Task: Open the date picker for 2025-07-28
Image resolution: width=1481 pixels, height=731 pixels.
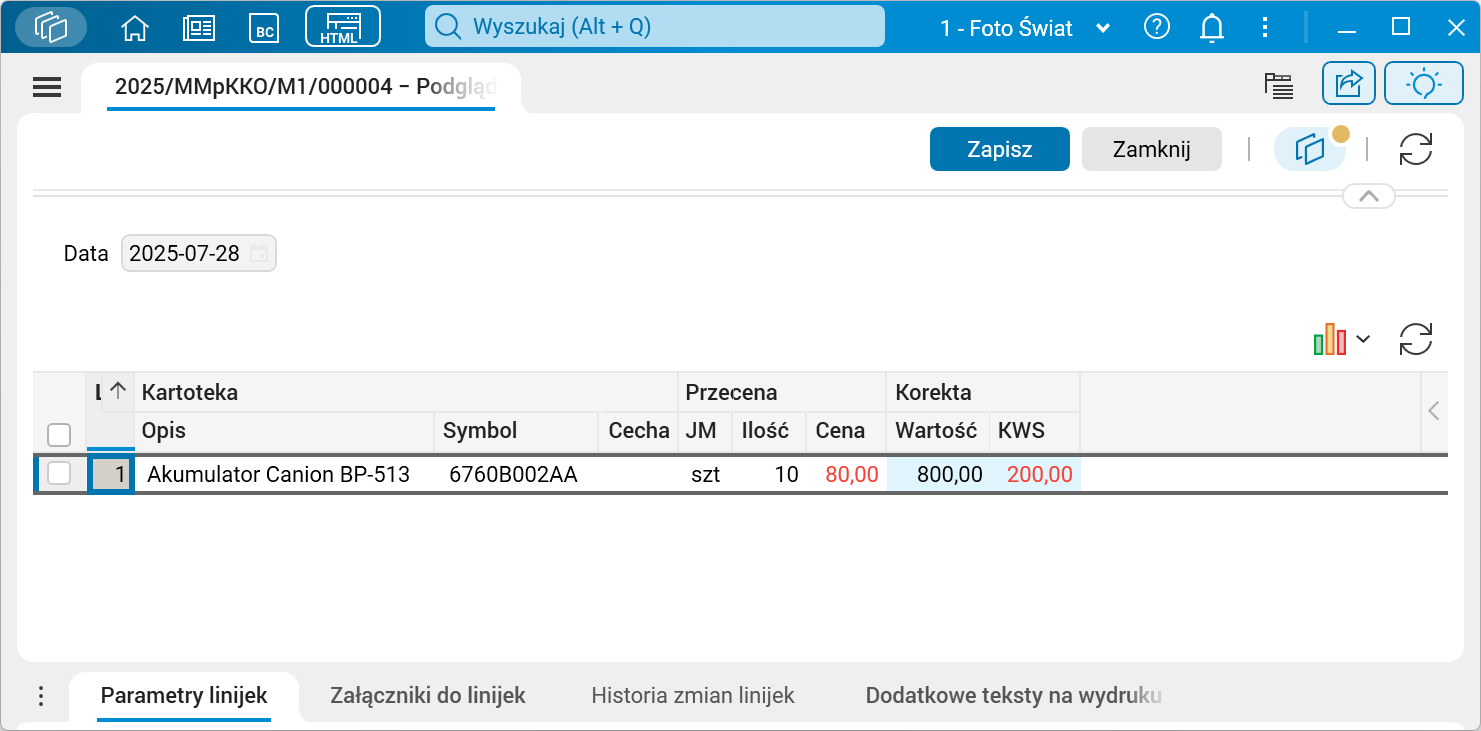Action: (258, 253)
